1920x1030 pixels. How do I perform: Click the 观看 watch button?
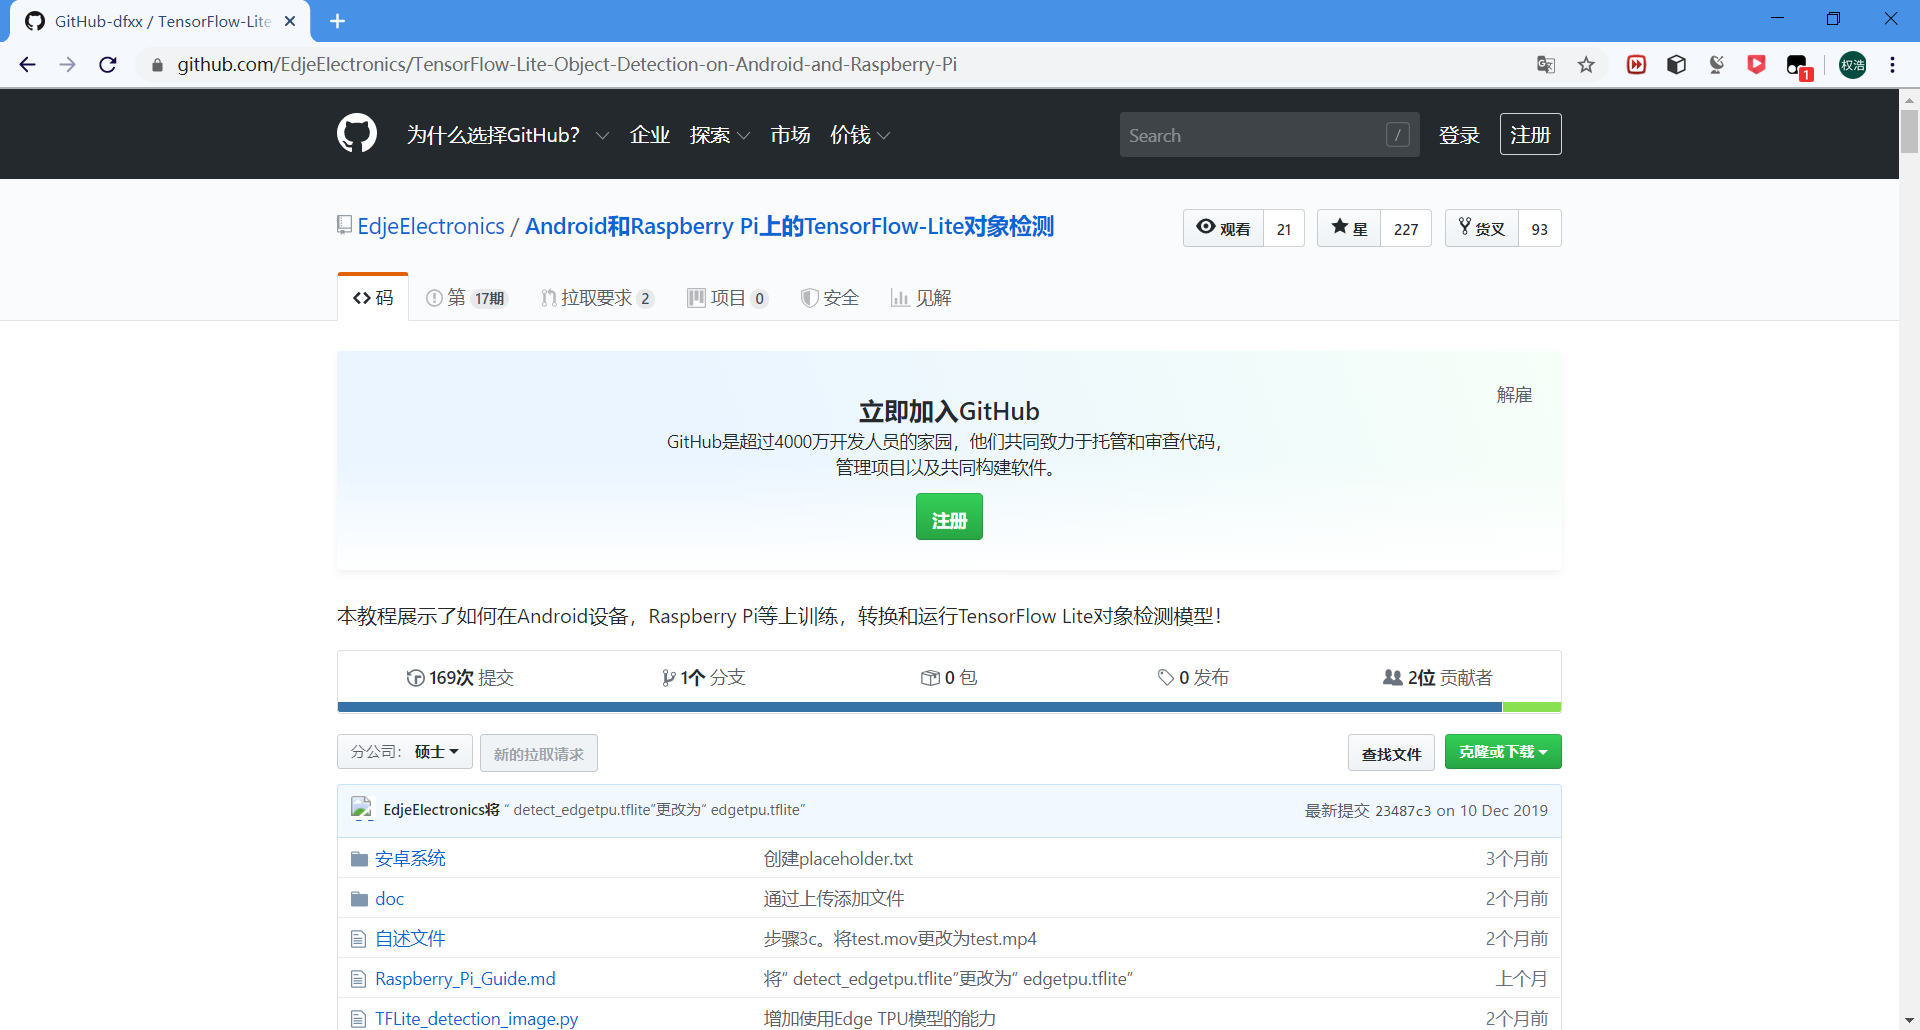click(1223, 228)
